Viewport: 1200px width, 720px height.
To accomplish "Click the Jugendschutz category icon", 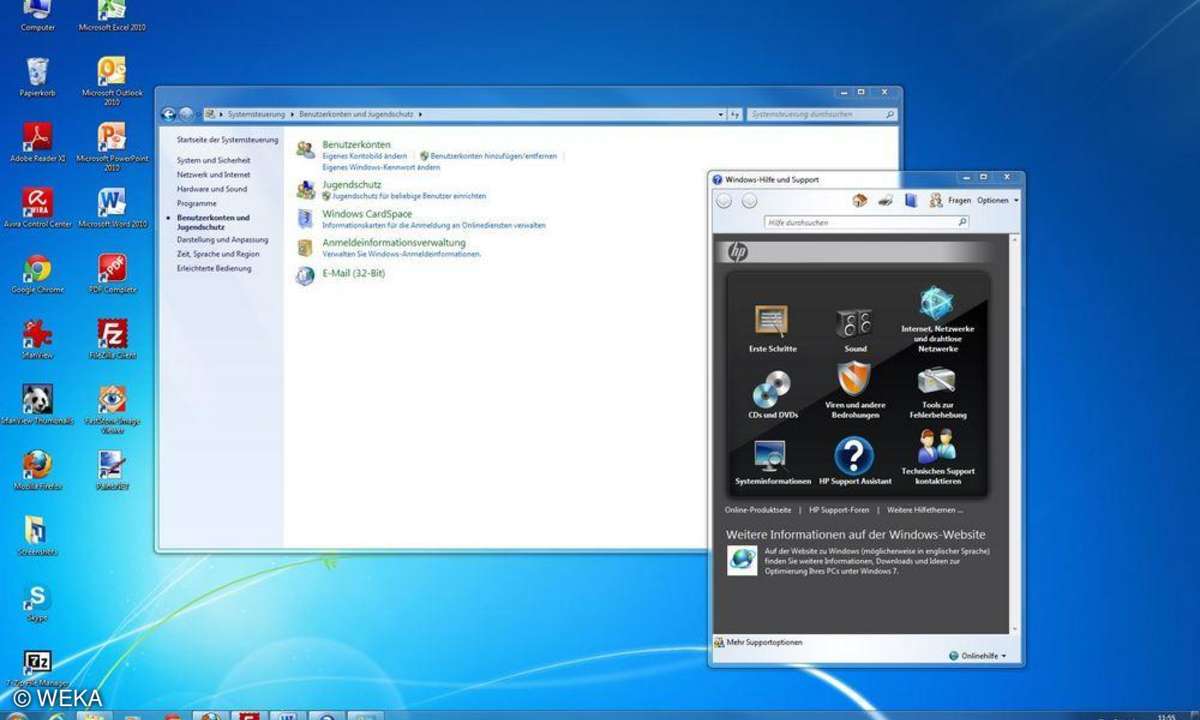I will (305, 190).
